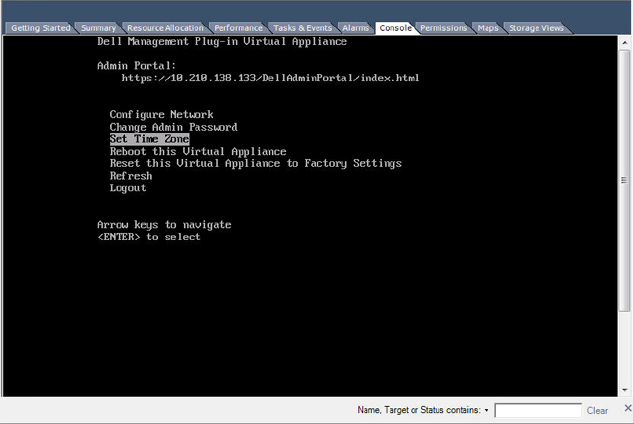Open the Getting Started tab

(40, 28)
